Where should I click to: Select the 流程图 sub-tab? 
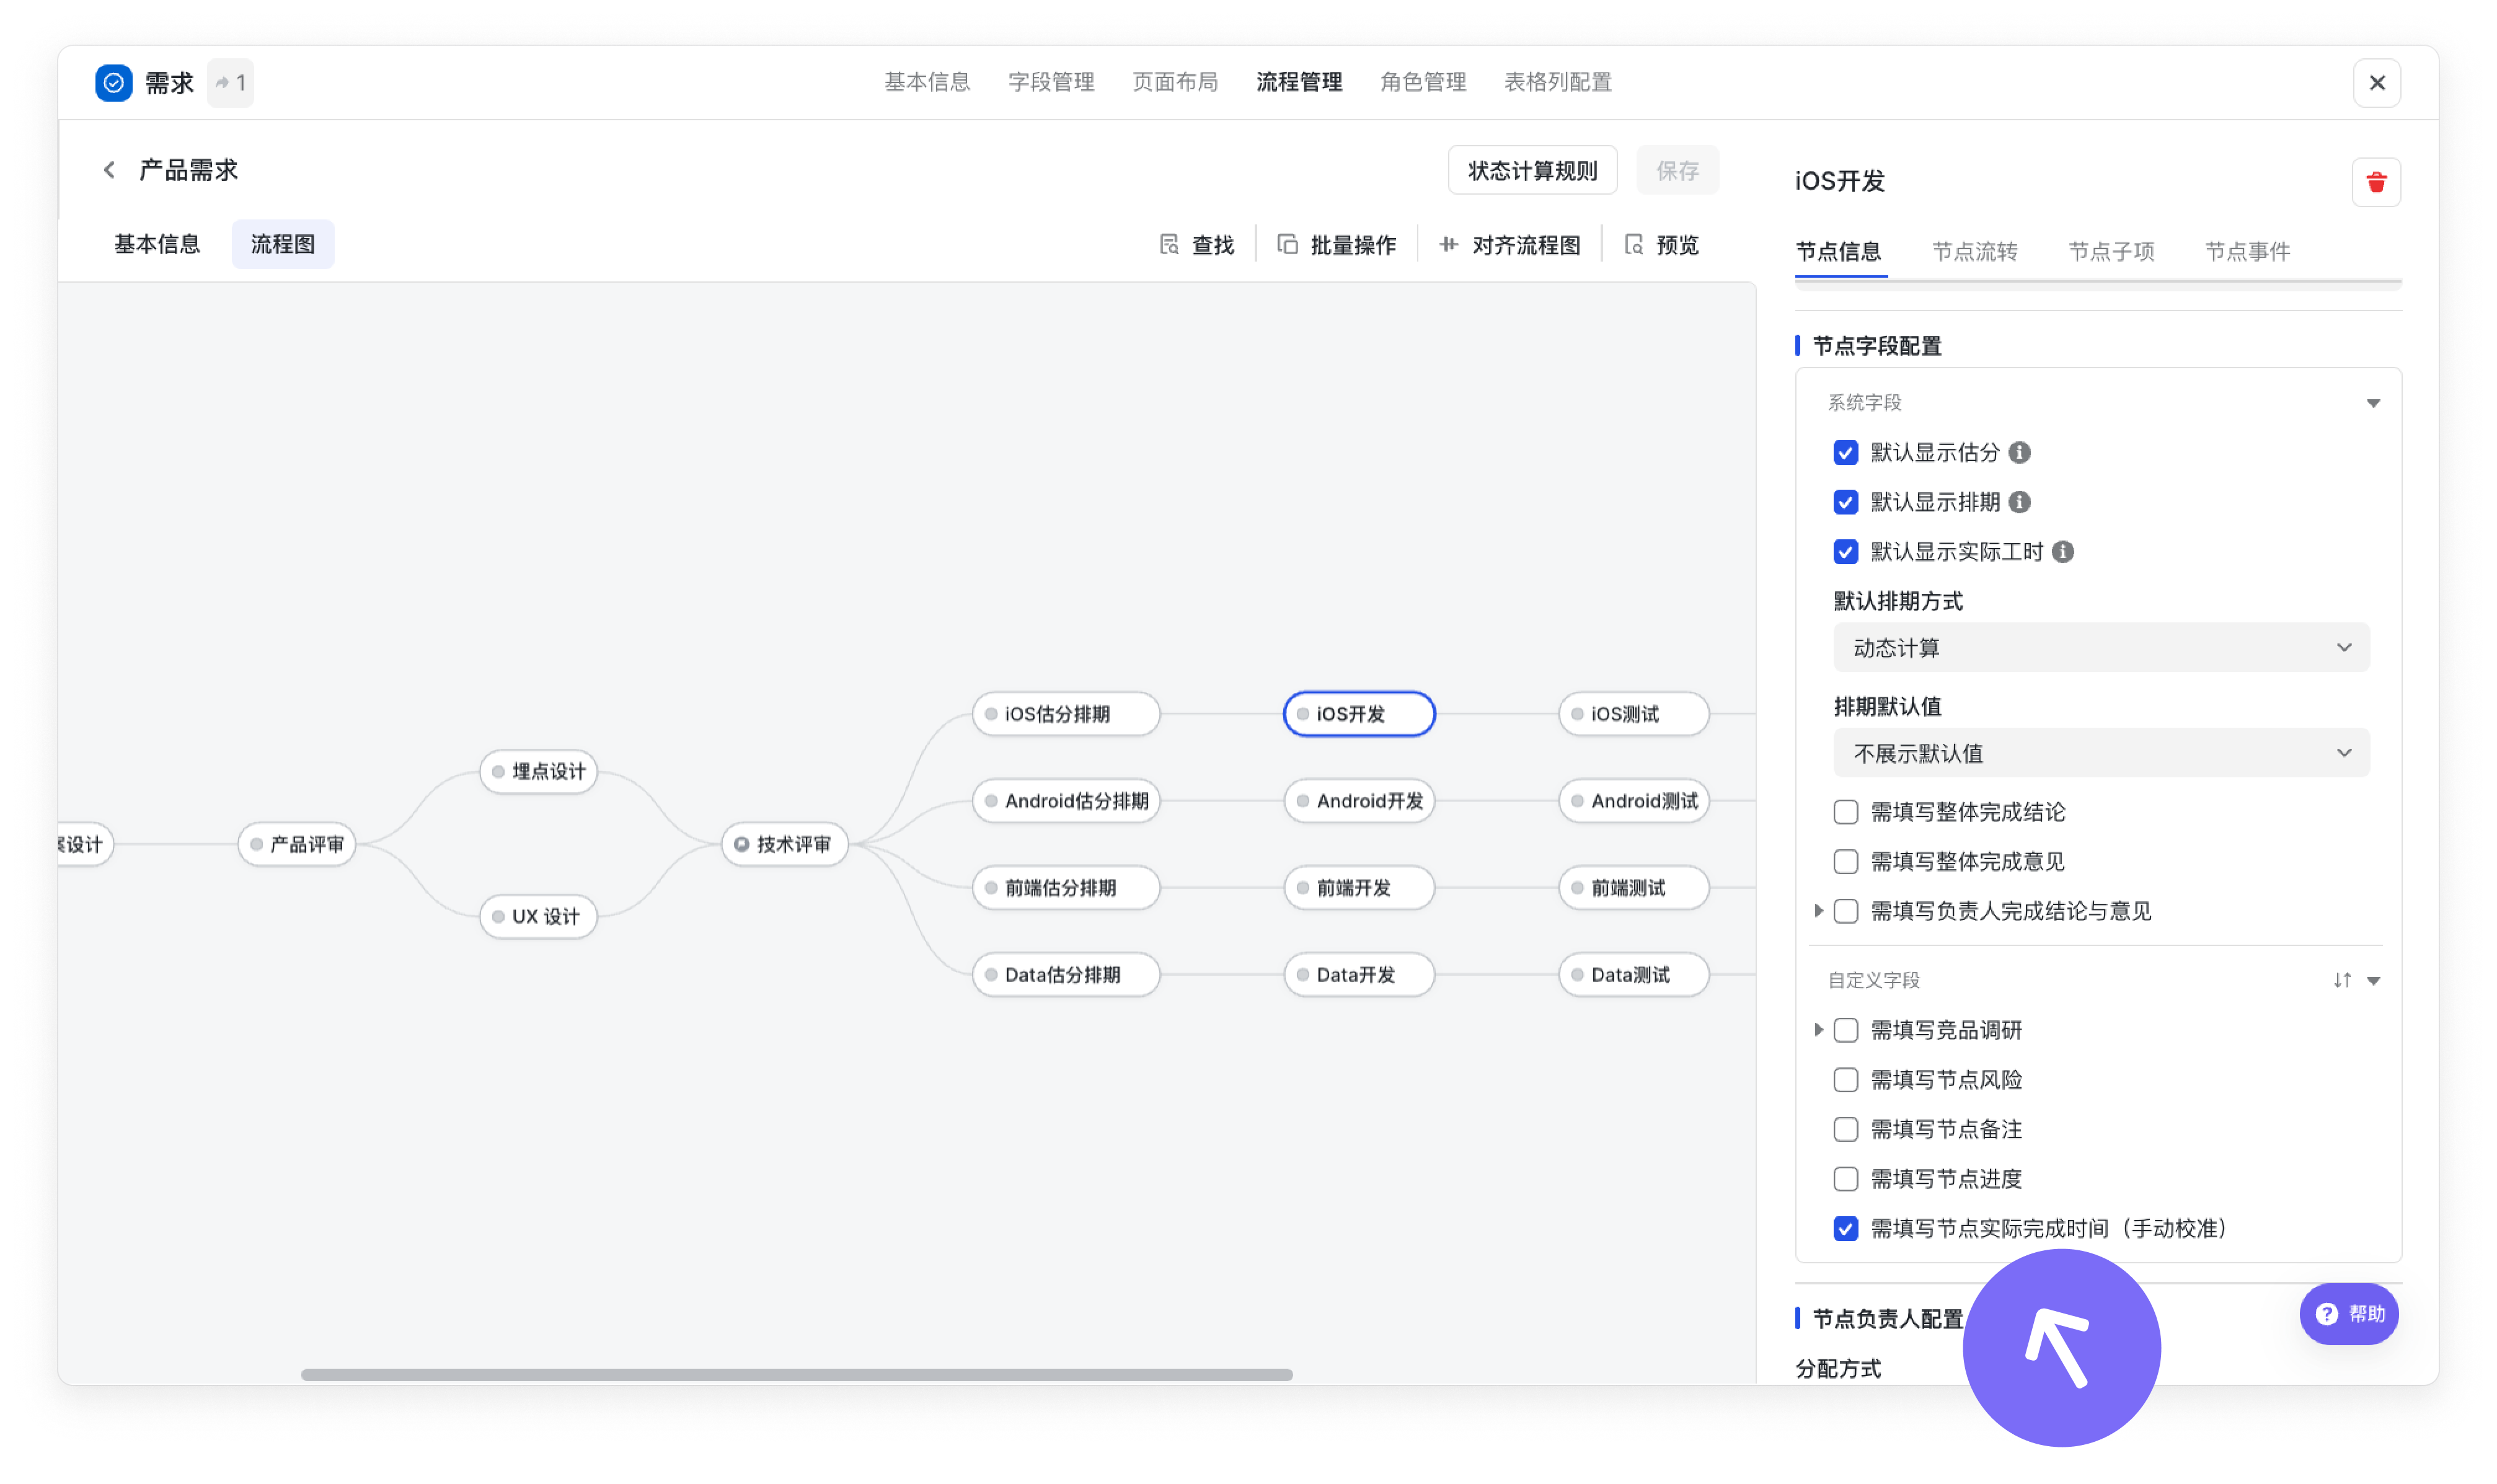tap(283, 245)
